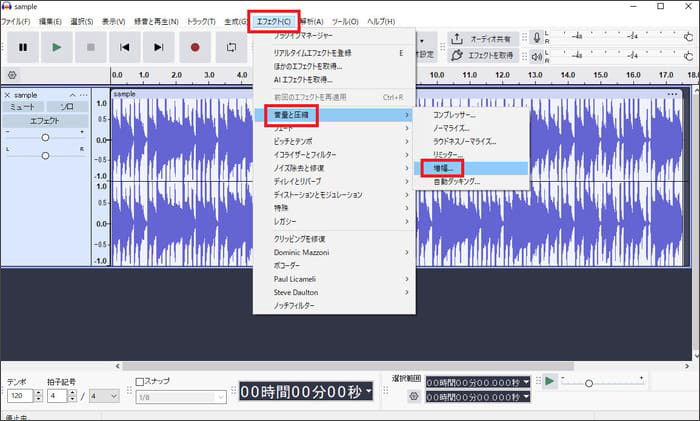Adjust the track gain slider
The image size is (700, 421).
point(45,138)
